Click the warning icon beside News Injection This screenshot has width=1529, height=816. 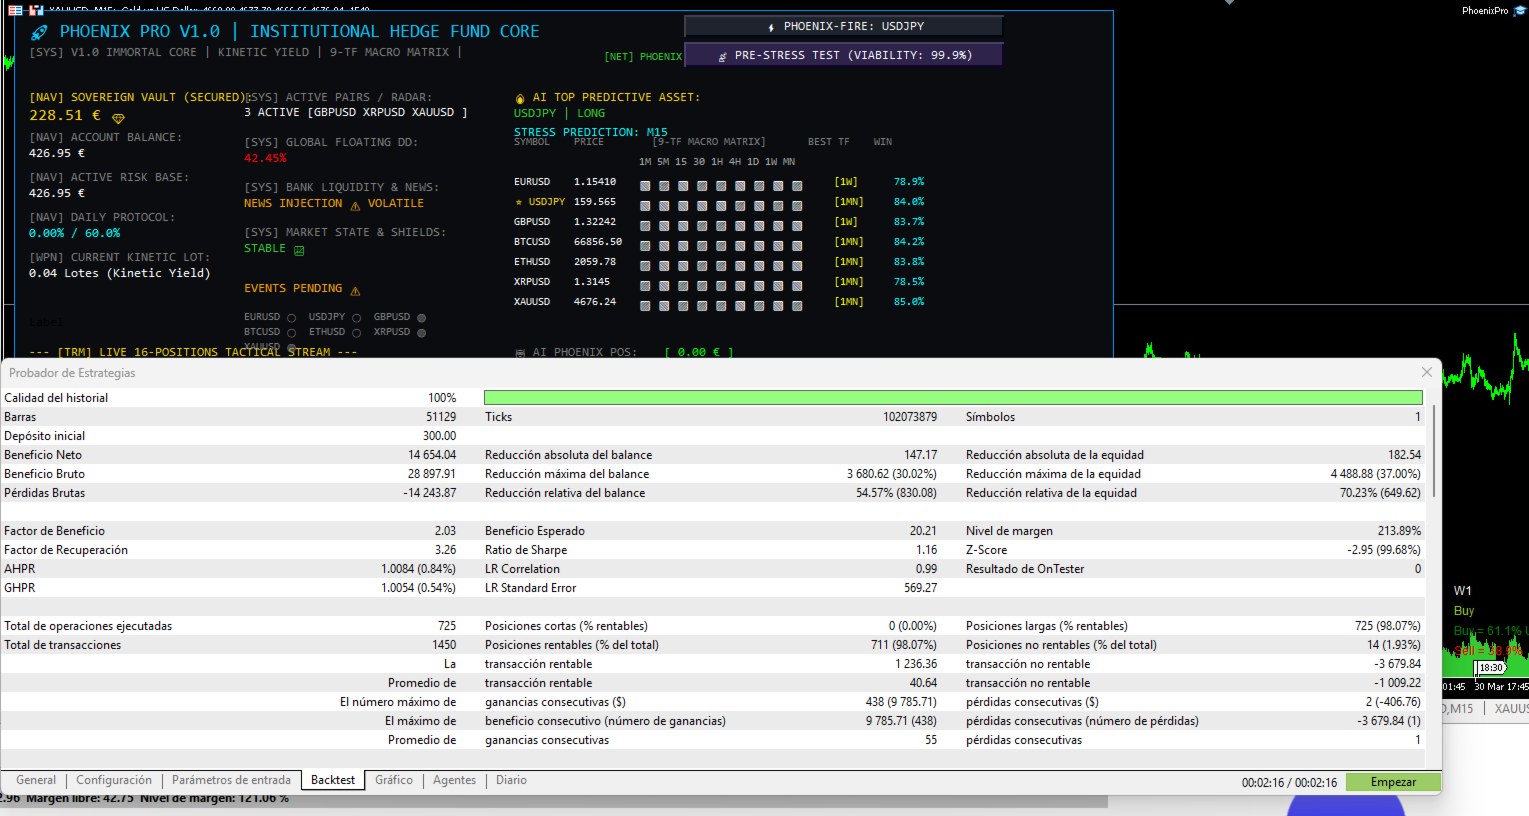355,205
